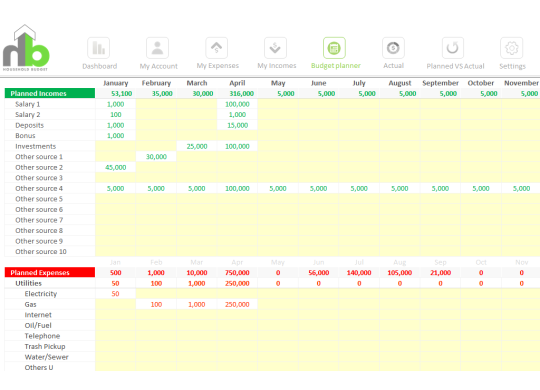This screenshot has width=540, height=390.
Task: Click the Utilities category row label
Action: (x=29, y=283)
